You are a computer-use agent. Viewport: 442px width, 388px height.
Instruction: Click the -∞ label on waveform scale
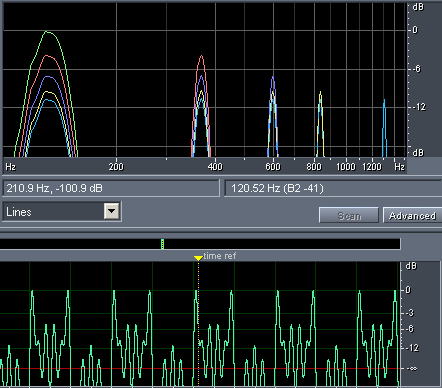pos(410,368)
